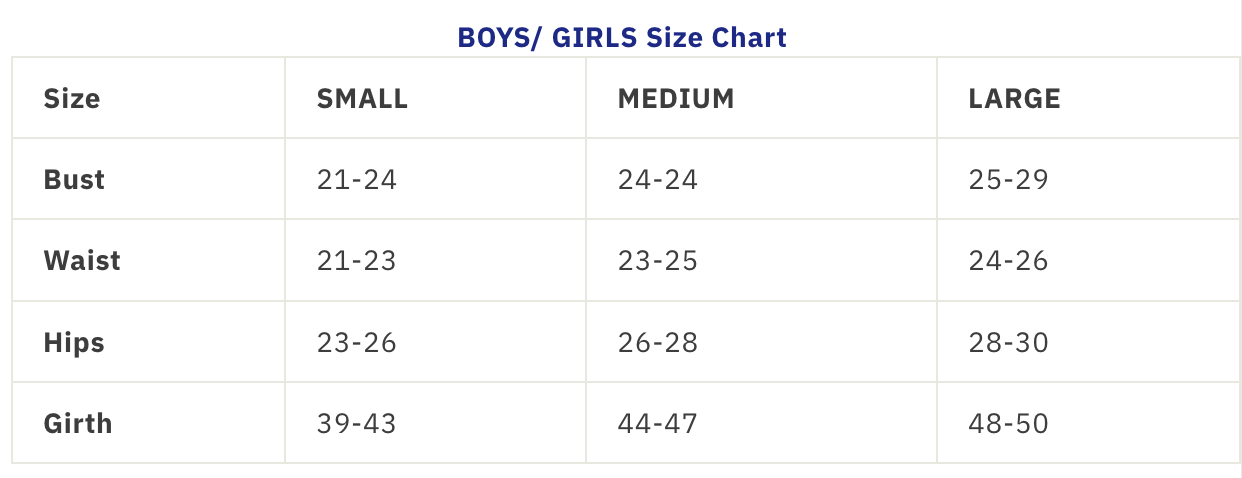1242x478 pixels.
Task: Select the Girth row label
Action: pyautogui.click(x=78, y=423)
